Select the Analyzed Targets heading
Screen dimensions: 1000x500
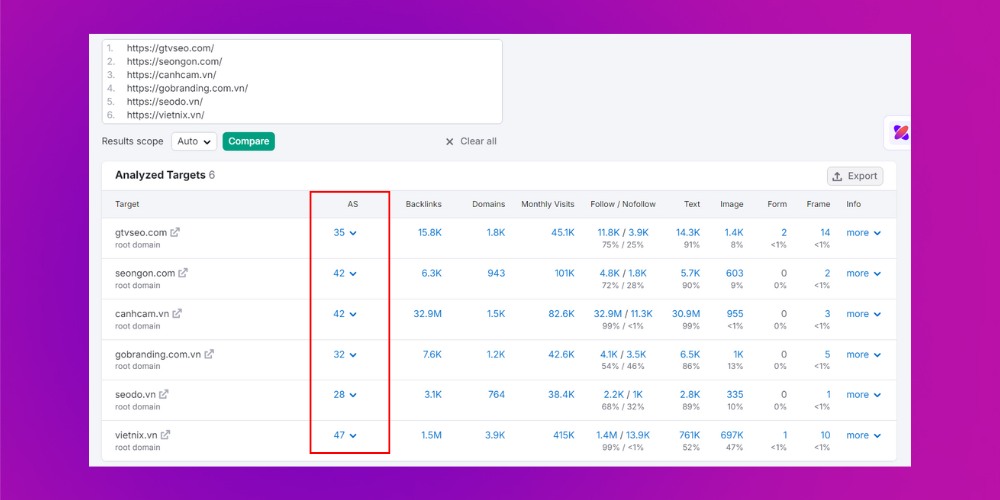(160, 175)
